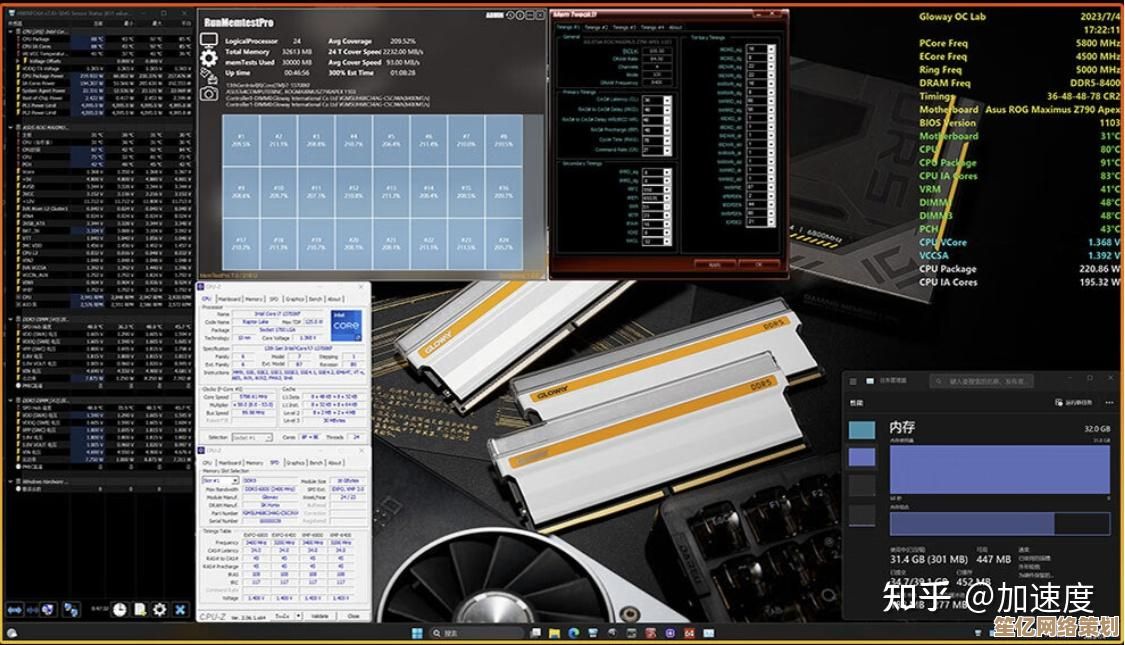Click the Close button in CPU-Z

(x=353, y=616)
